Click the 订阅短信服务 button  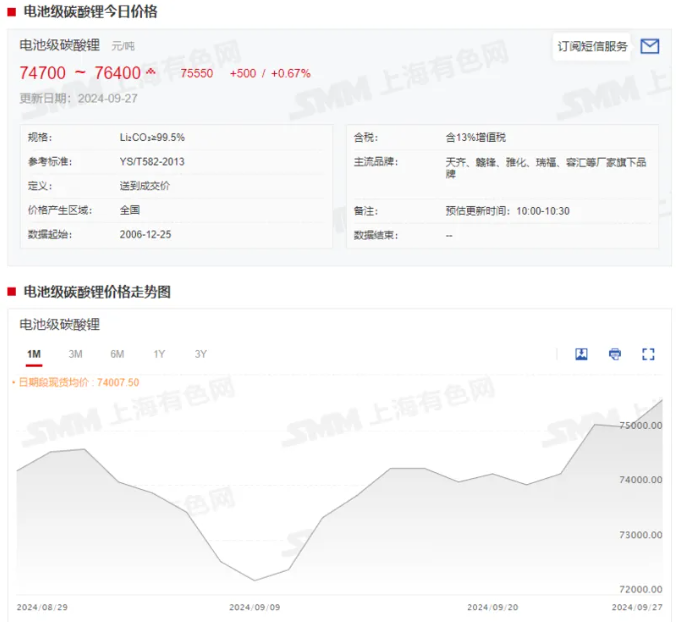(593, 46)
